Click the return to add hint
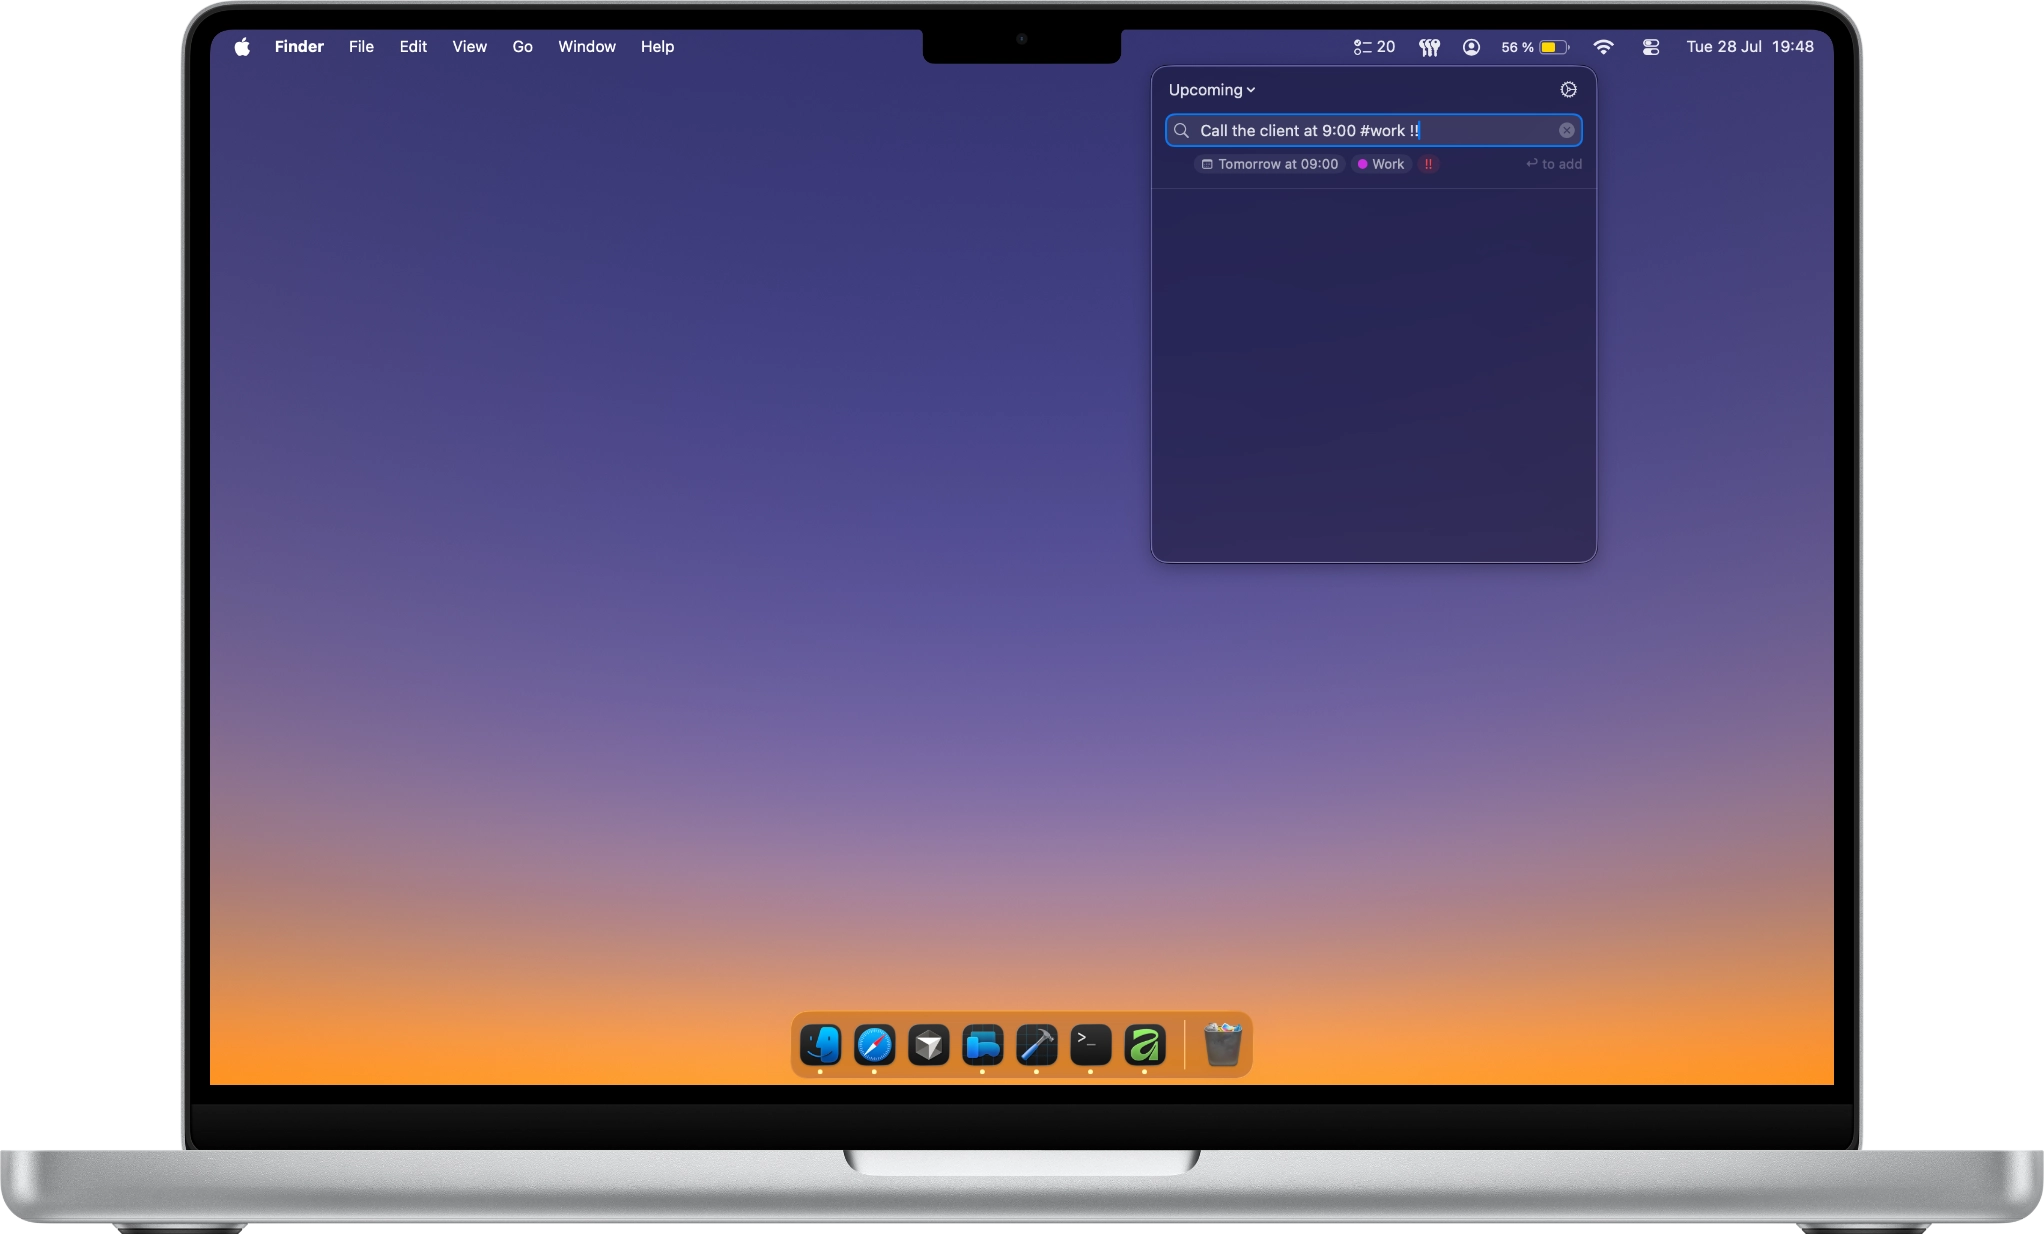 (x=1553, y=164)
